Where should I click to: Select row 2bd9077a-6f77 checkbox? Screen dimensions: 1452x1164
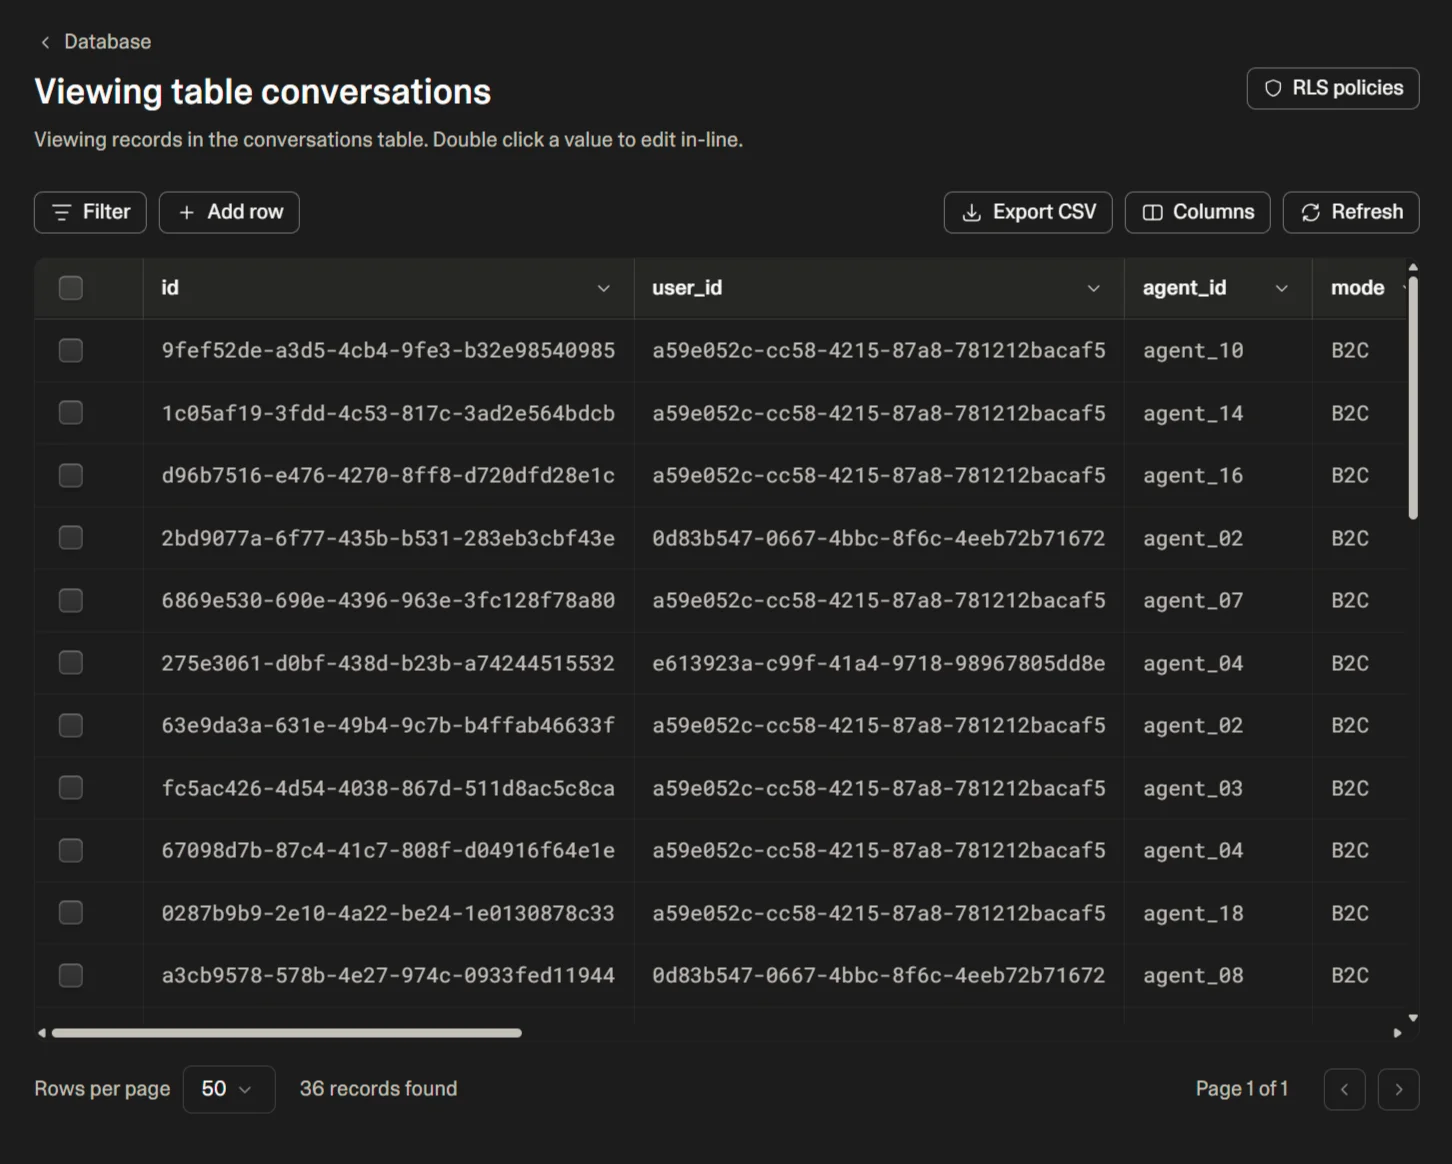tap(71, 538)
